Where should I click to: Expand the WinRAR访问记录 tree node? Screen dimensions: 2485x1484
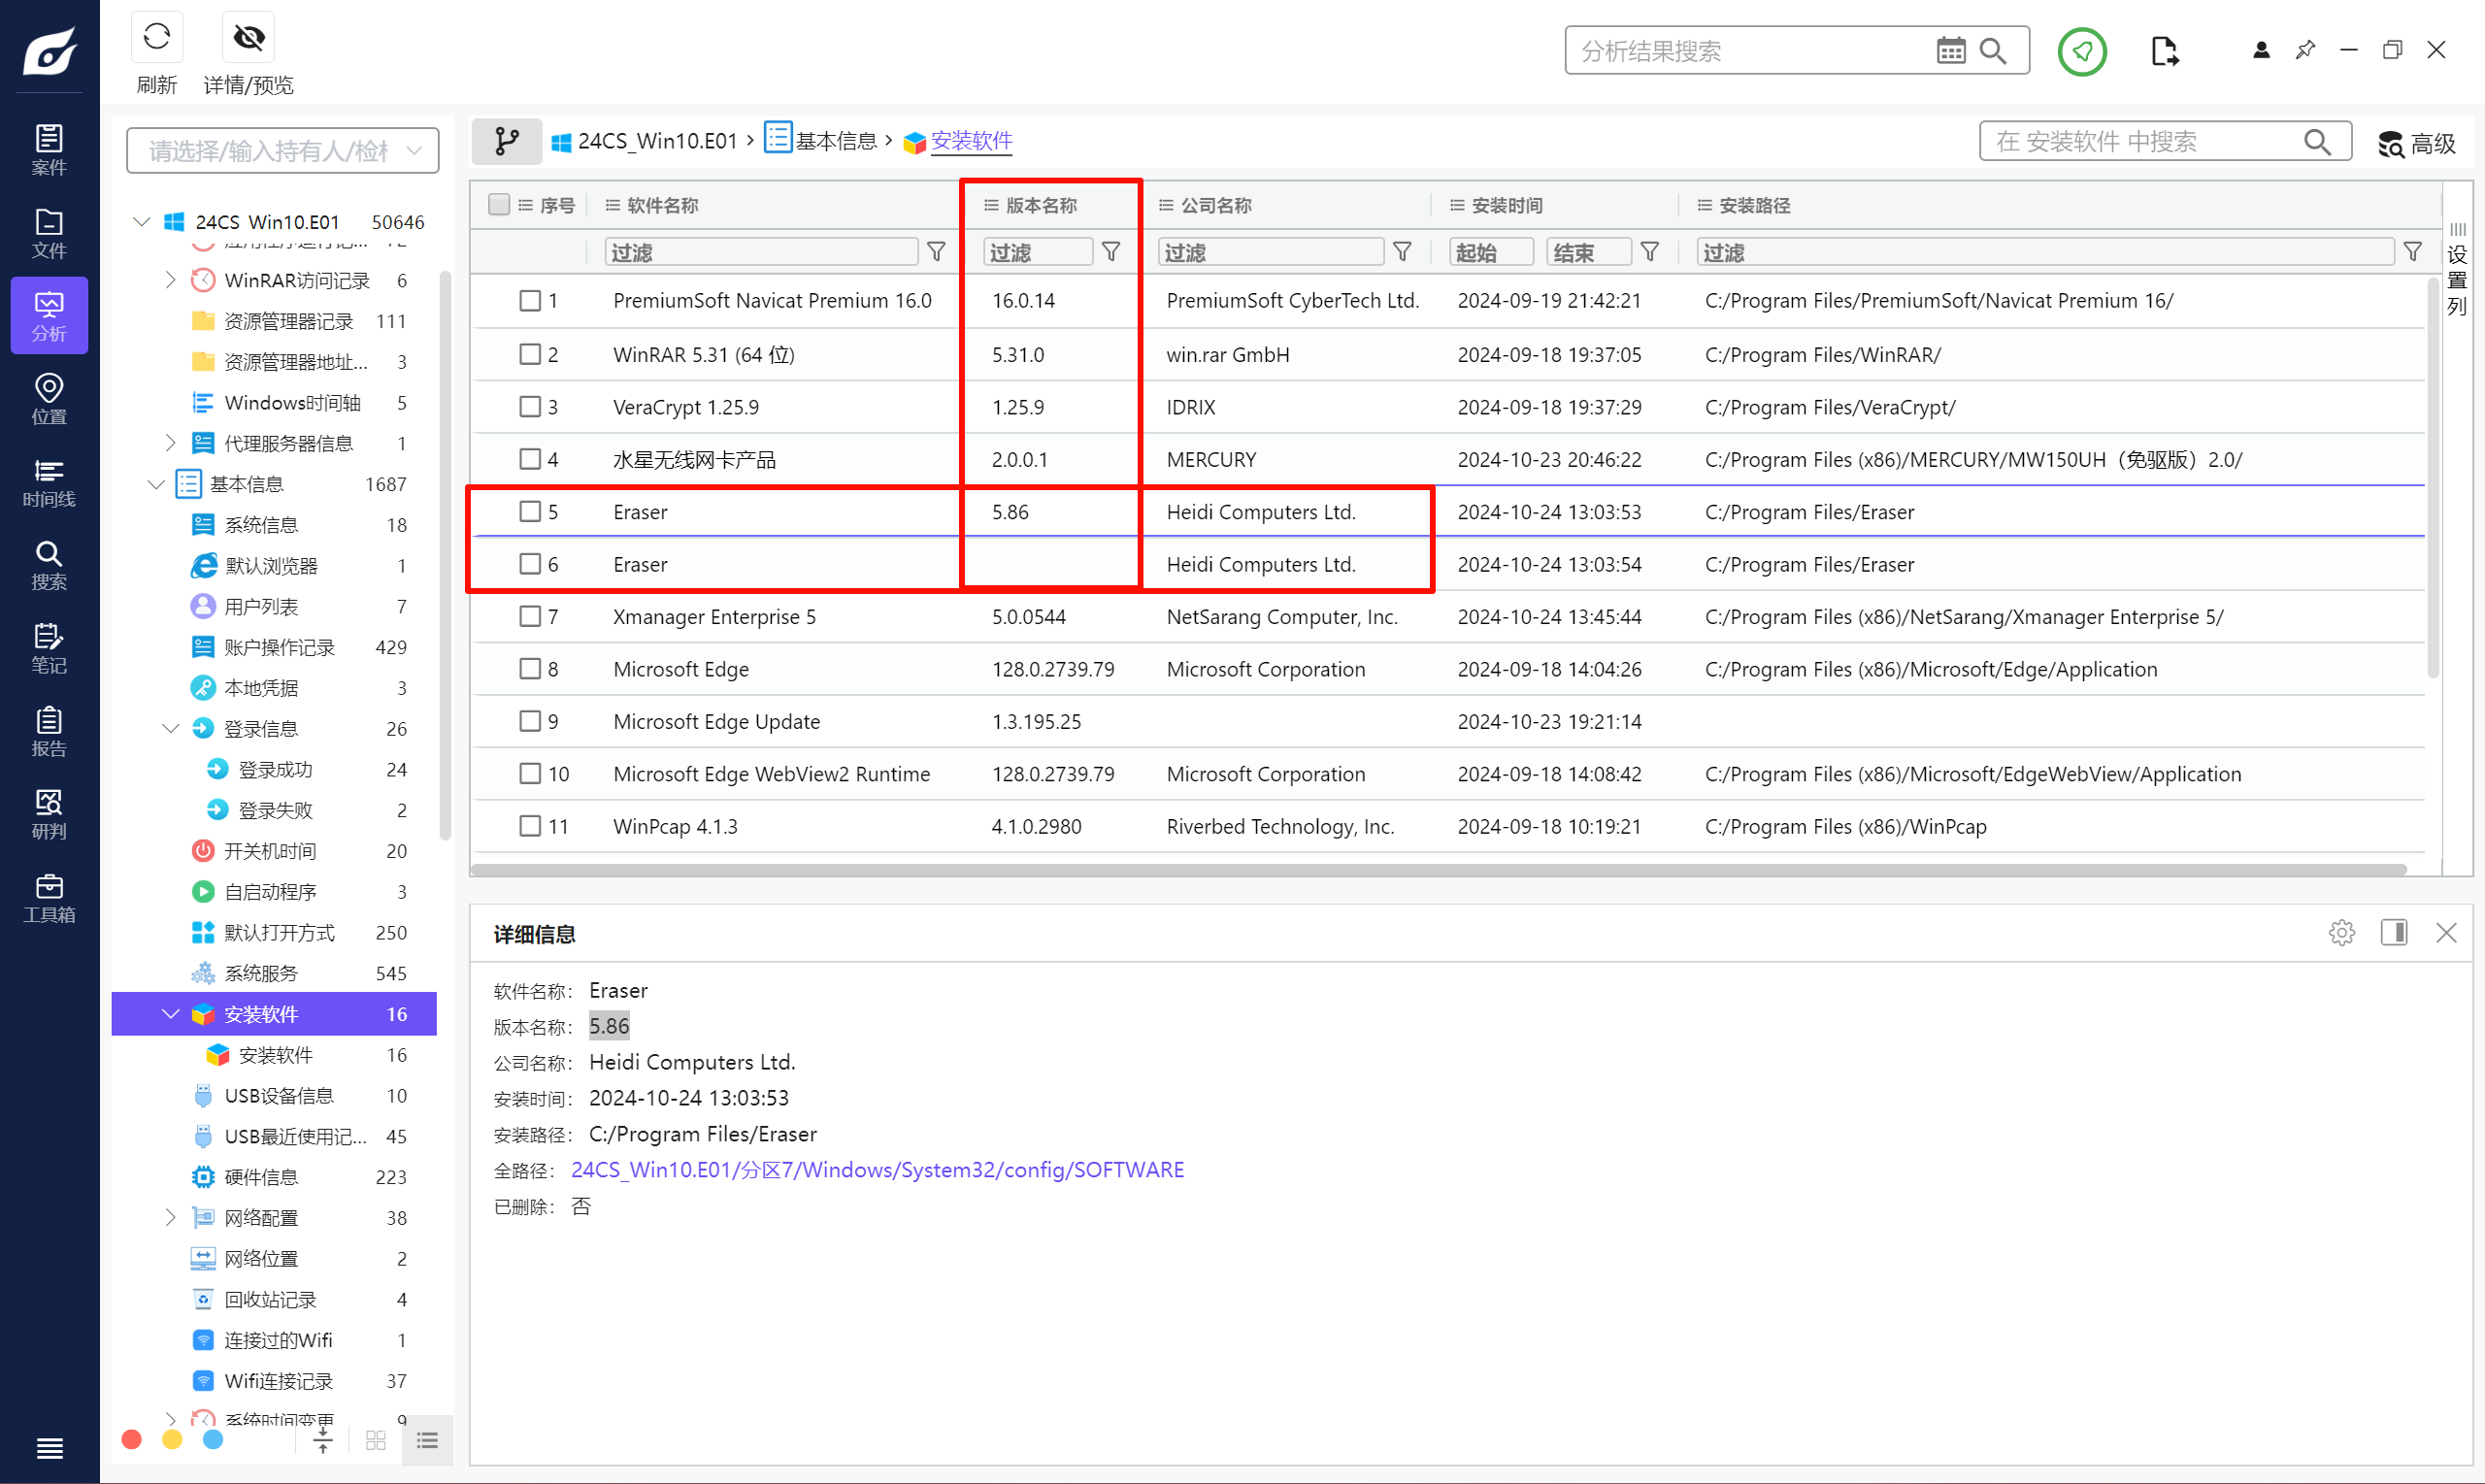tap(170, 280)
